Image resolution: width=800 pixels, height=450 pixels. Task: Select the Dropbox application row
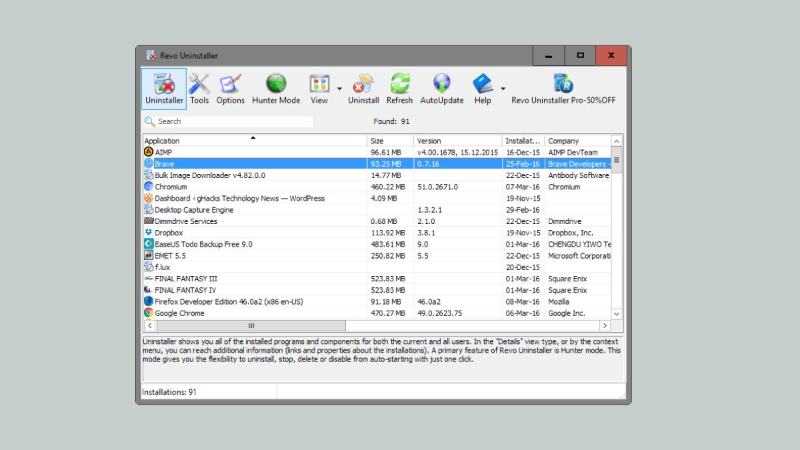377,233
